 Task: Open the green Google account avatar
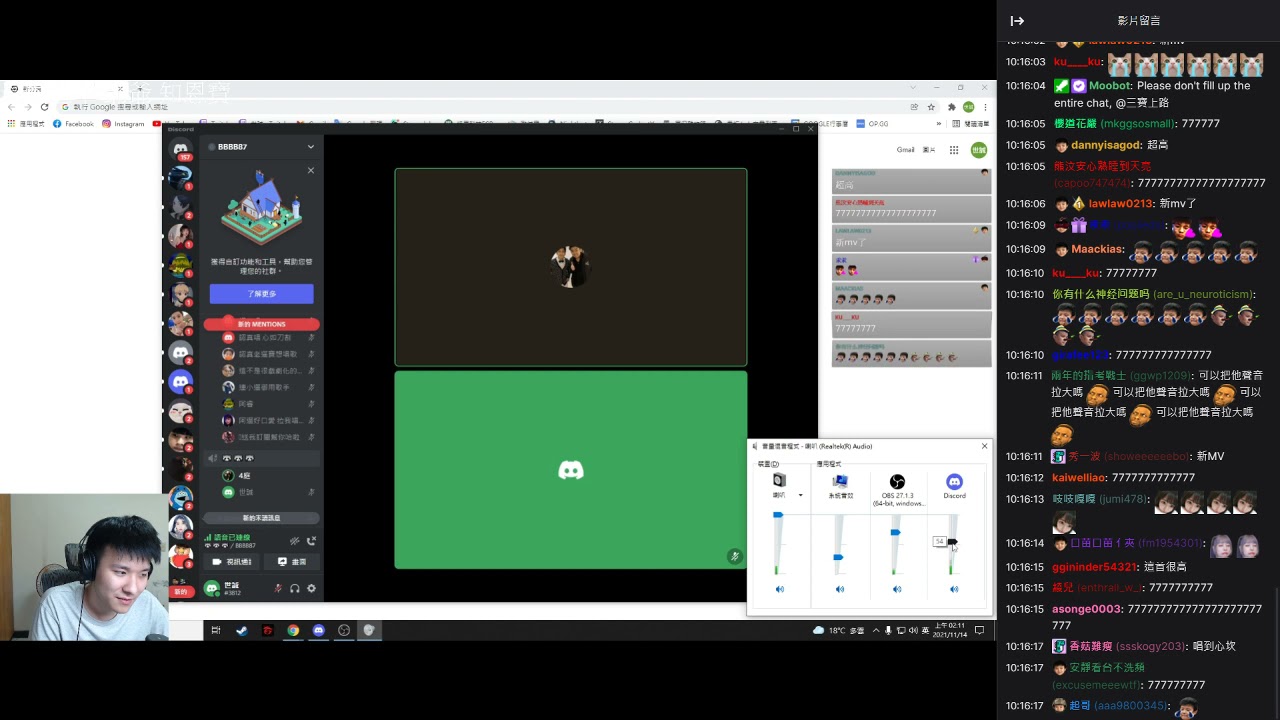(979, 150)
